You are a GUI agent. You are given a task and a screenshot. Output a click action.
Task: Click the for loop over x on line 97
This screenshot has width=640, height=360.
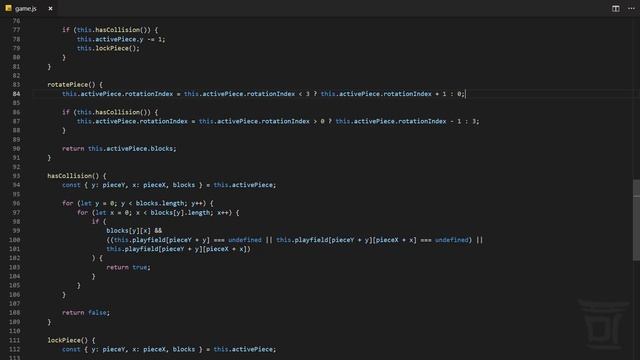pyautogui.click(x=158, y=212)
